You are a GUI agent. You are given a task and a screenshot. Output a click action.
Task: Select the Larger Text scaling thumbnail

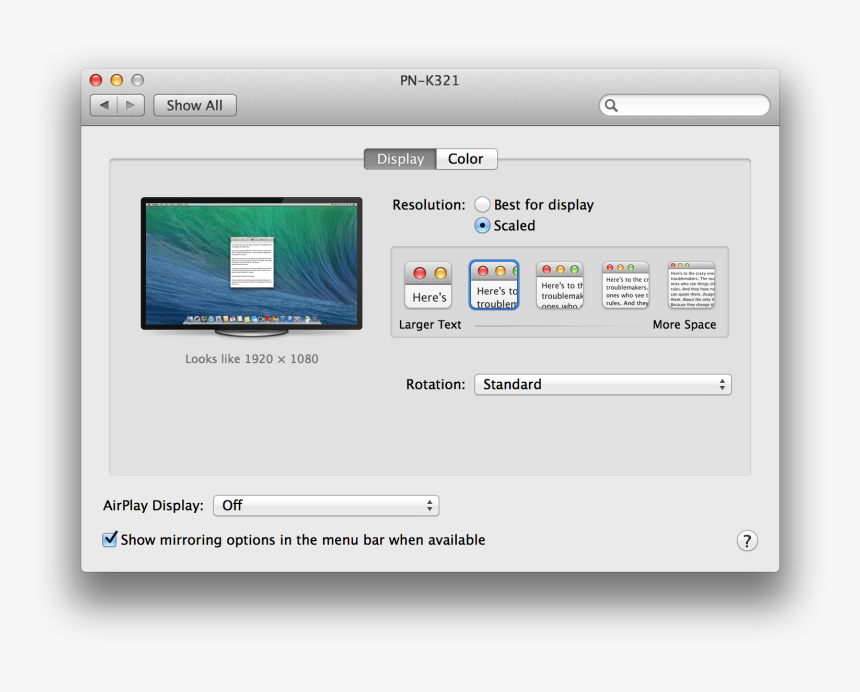point(428,285)
